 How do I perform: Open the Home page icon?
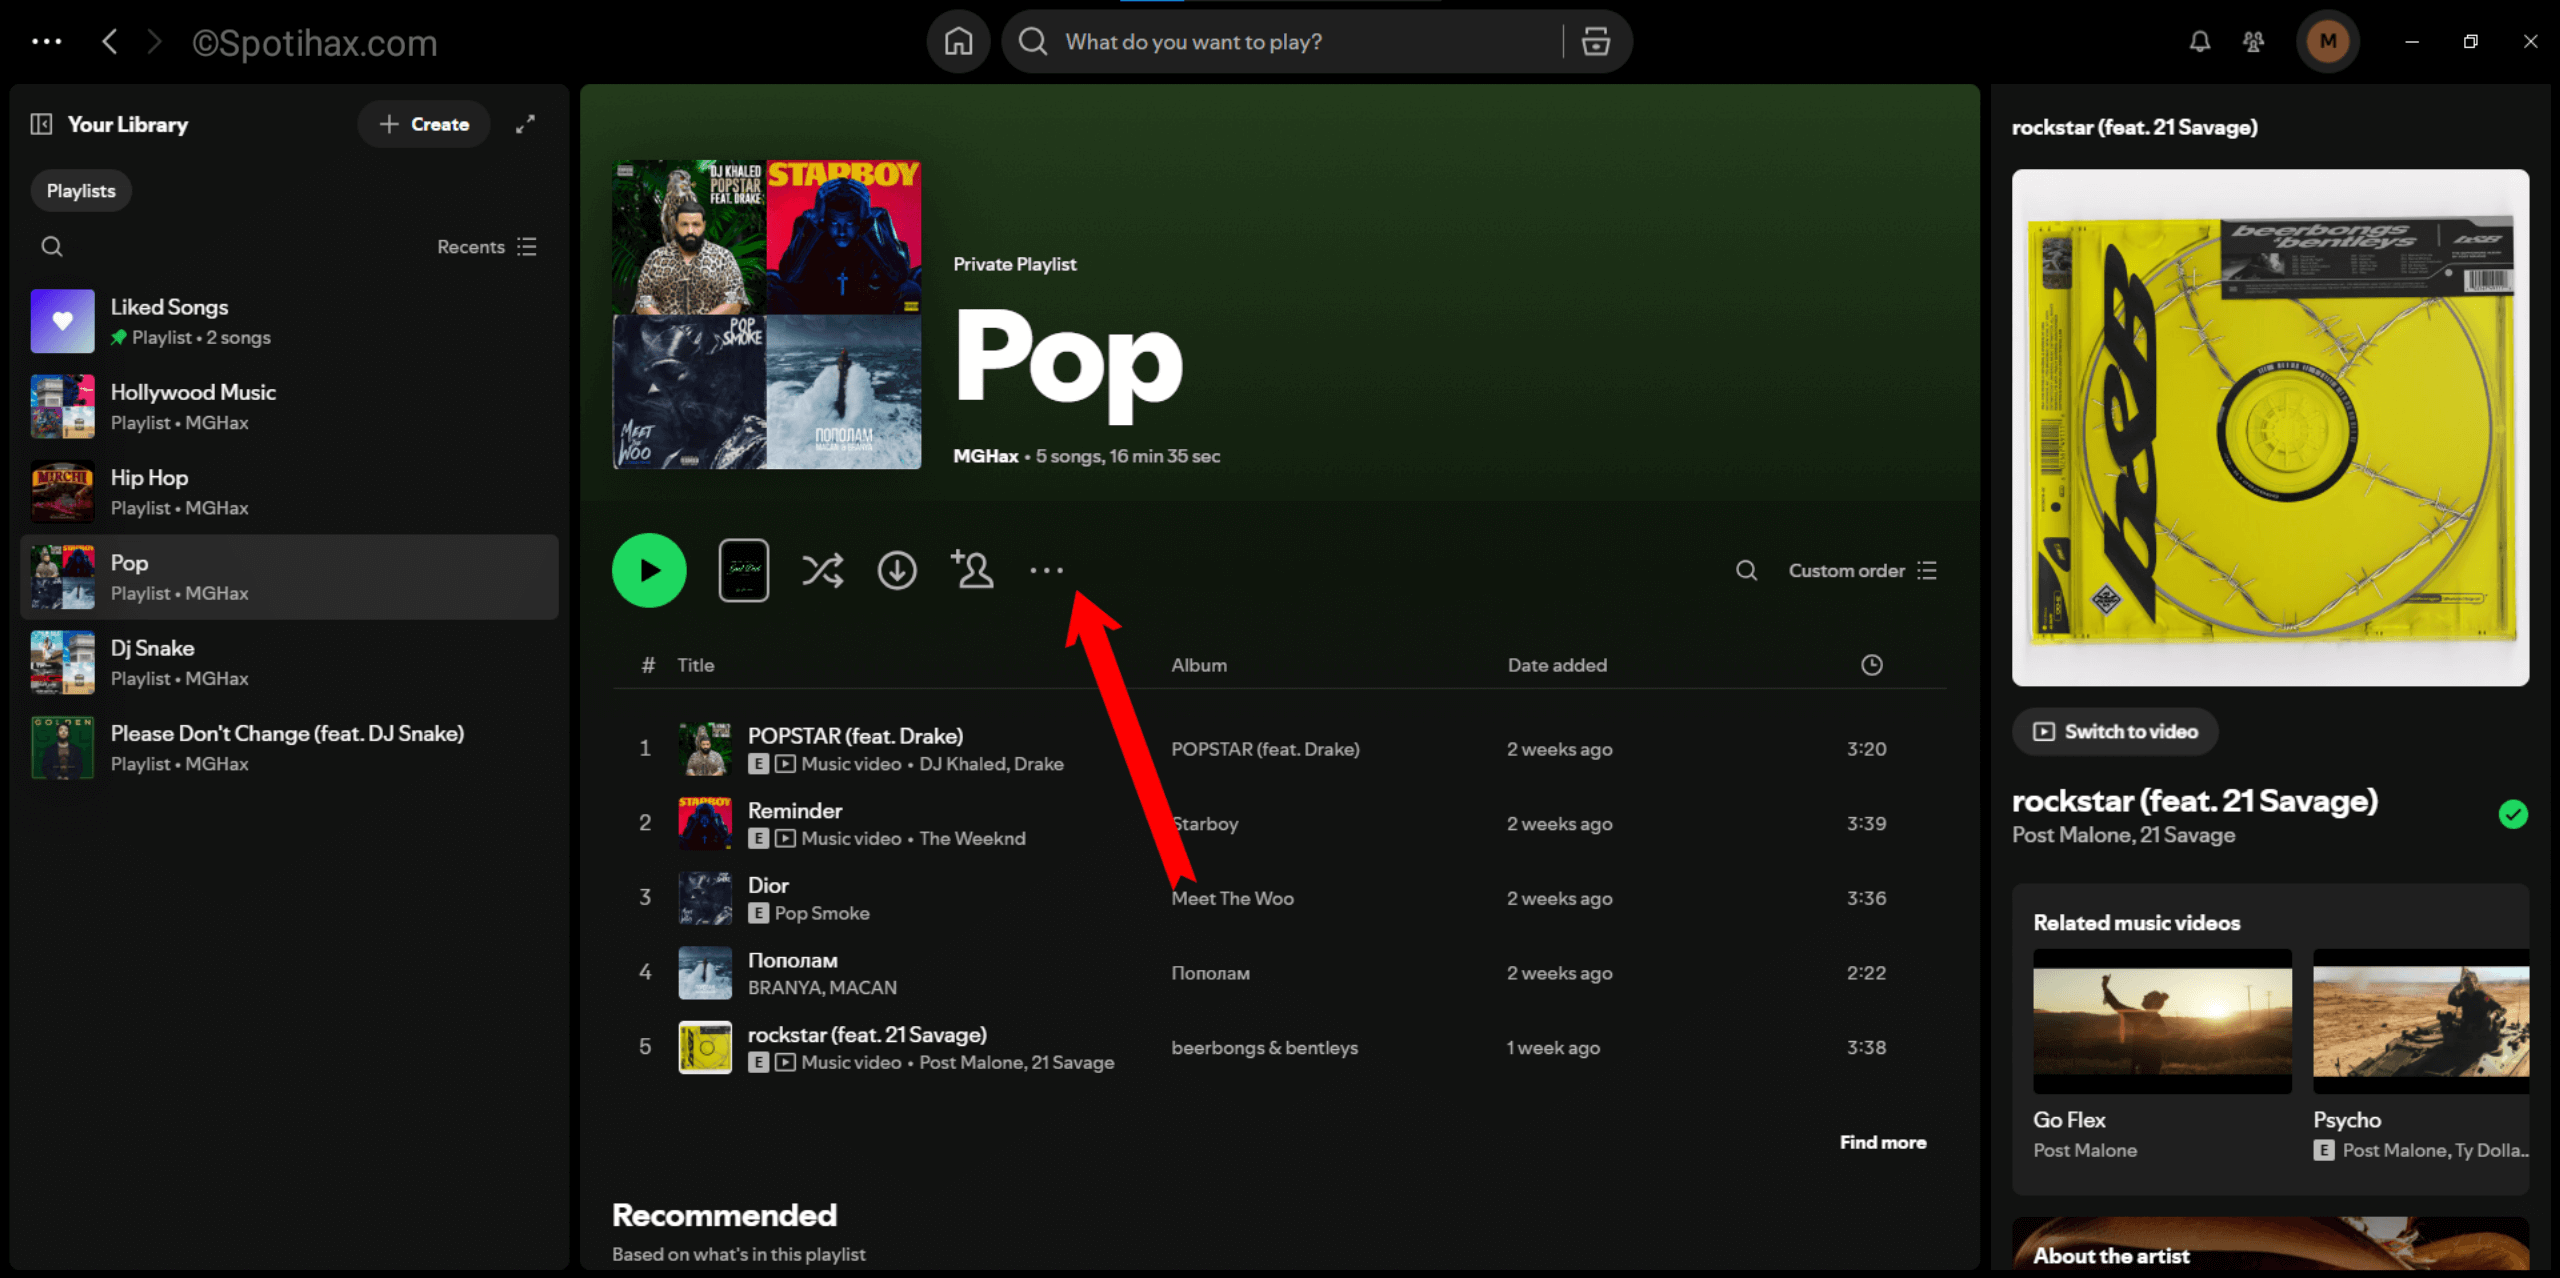tap(958, 41)
